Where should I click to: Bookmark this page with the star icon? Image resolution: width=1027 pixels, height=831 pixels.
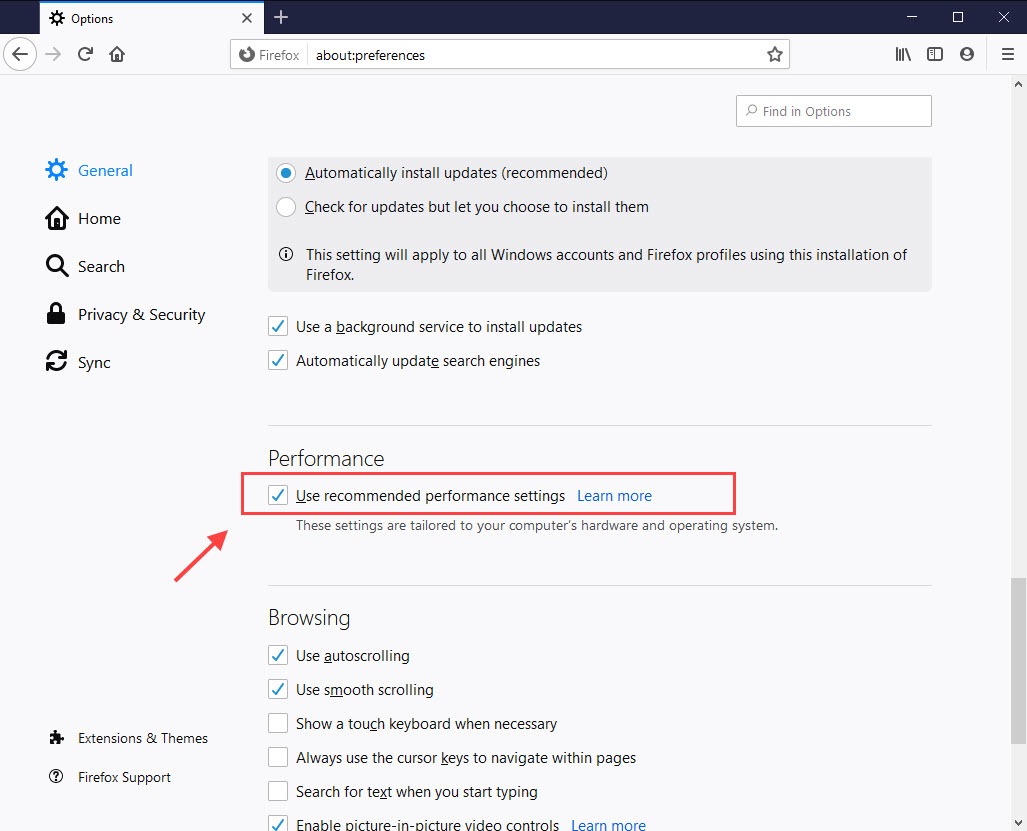pos(774,54)
